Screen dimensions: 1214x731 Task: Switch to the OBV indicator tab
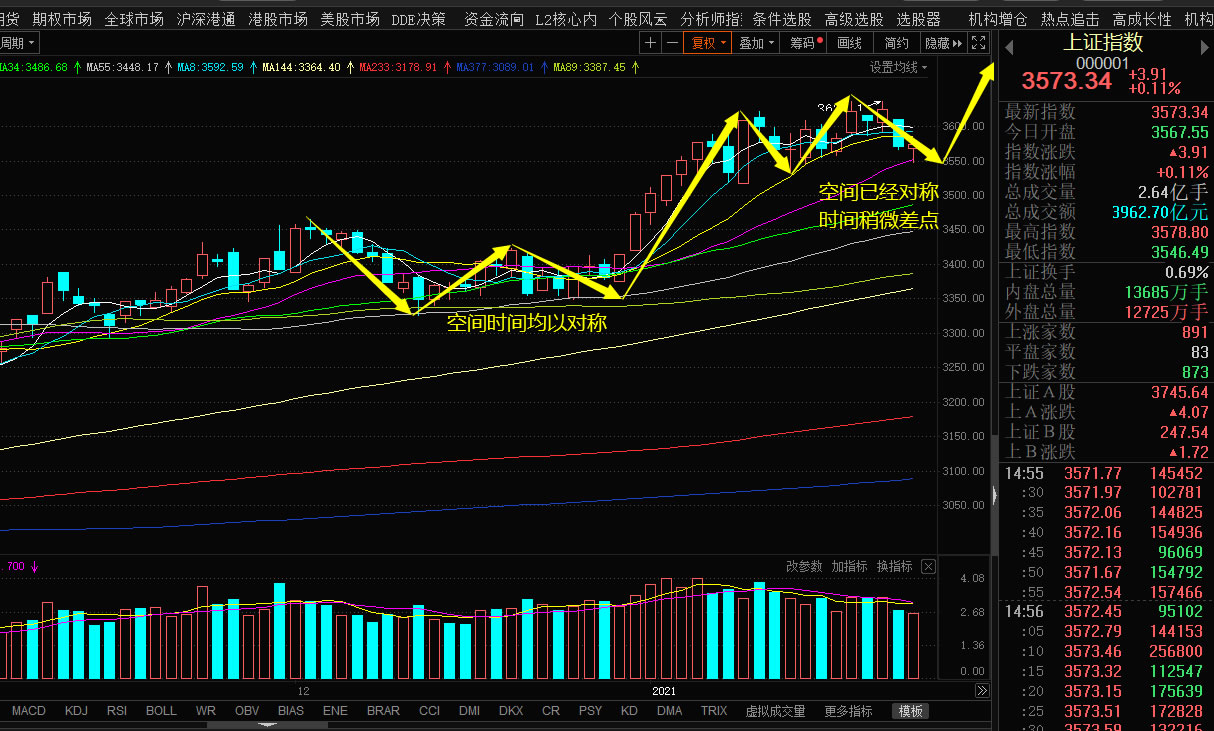pos(247,711)
